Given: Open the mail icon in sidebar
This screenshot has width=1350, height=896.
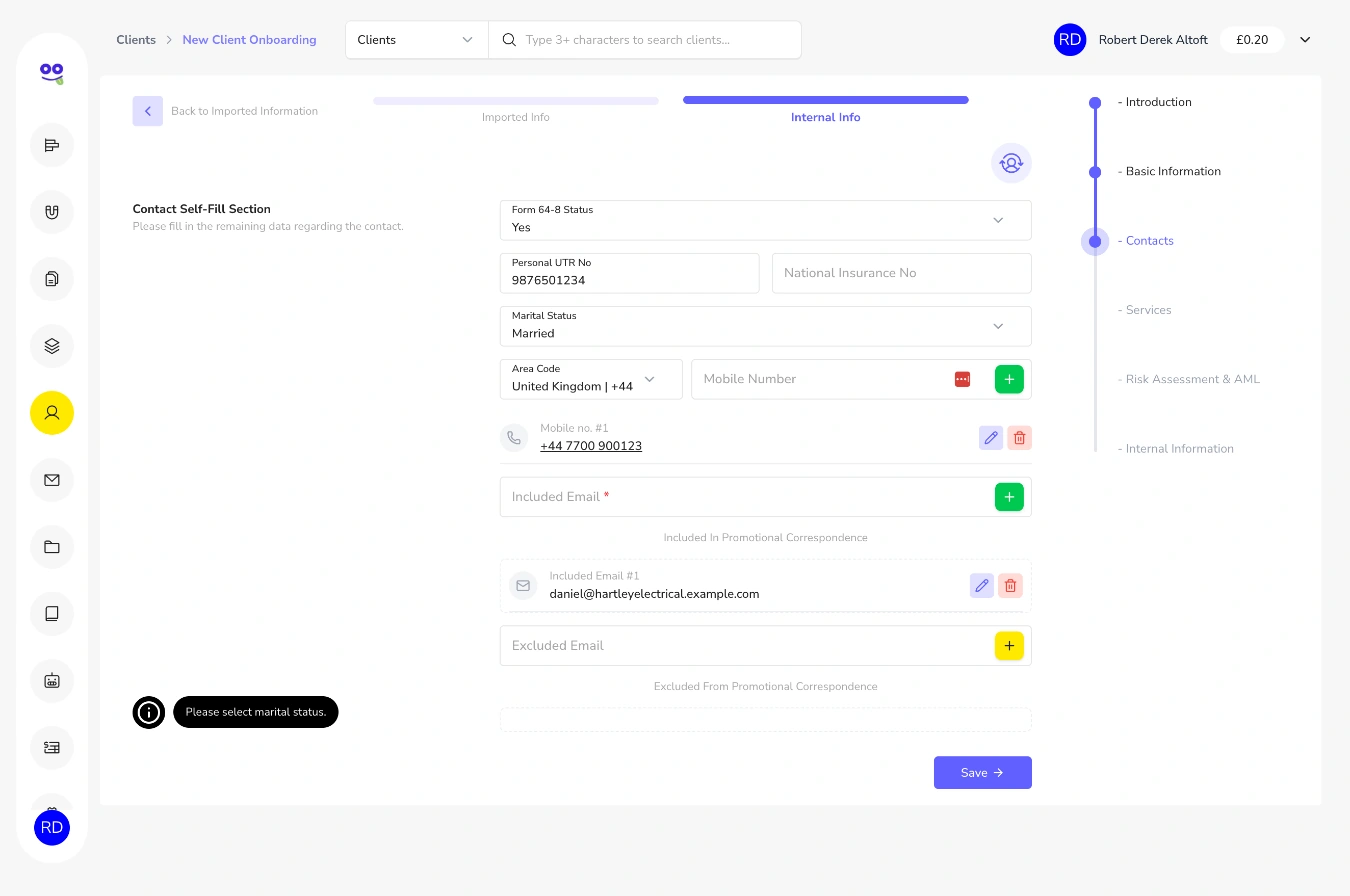Looking at the screenshot, I should tap(52, 480).
